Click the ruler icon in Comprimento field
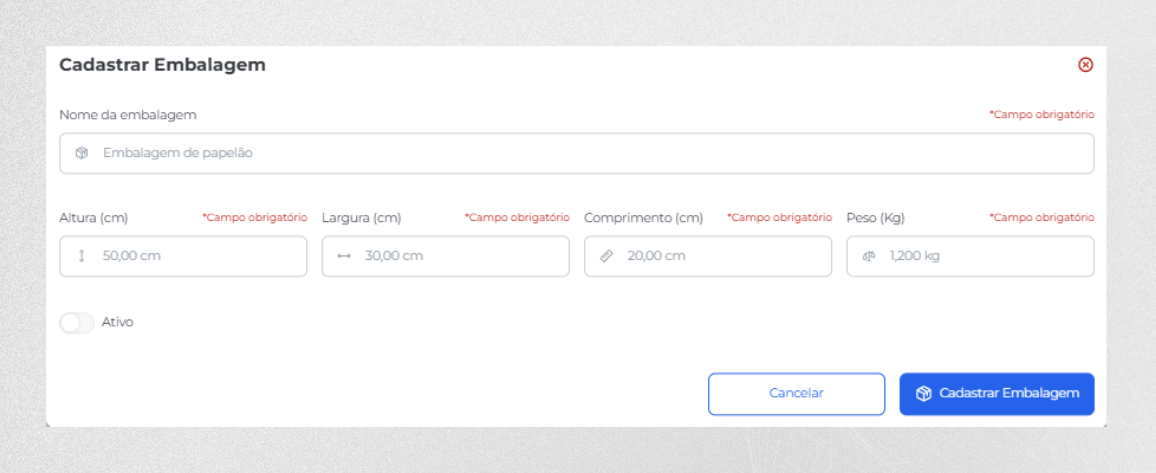 point(607,256)
